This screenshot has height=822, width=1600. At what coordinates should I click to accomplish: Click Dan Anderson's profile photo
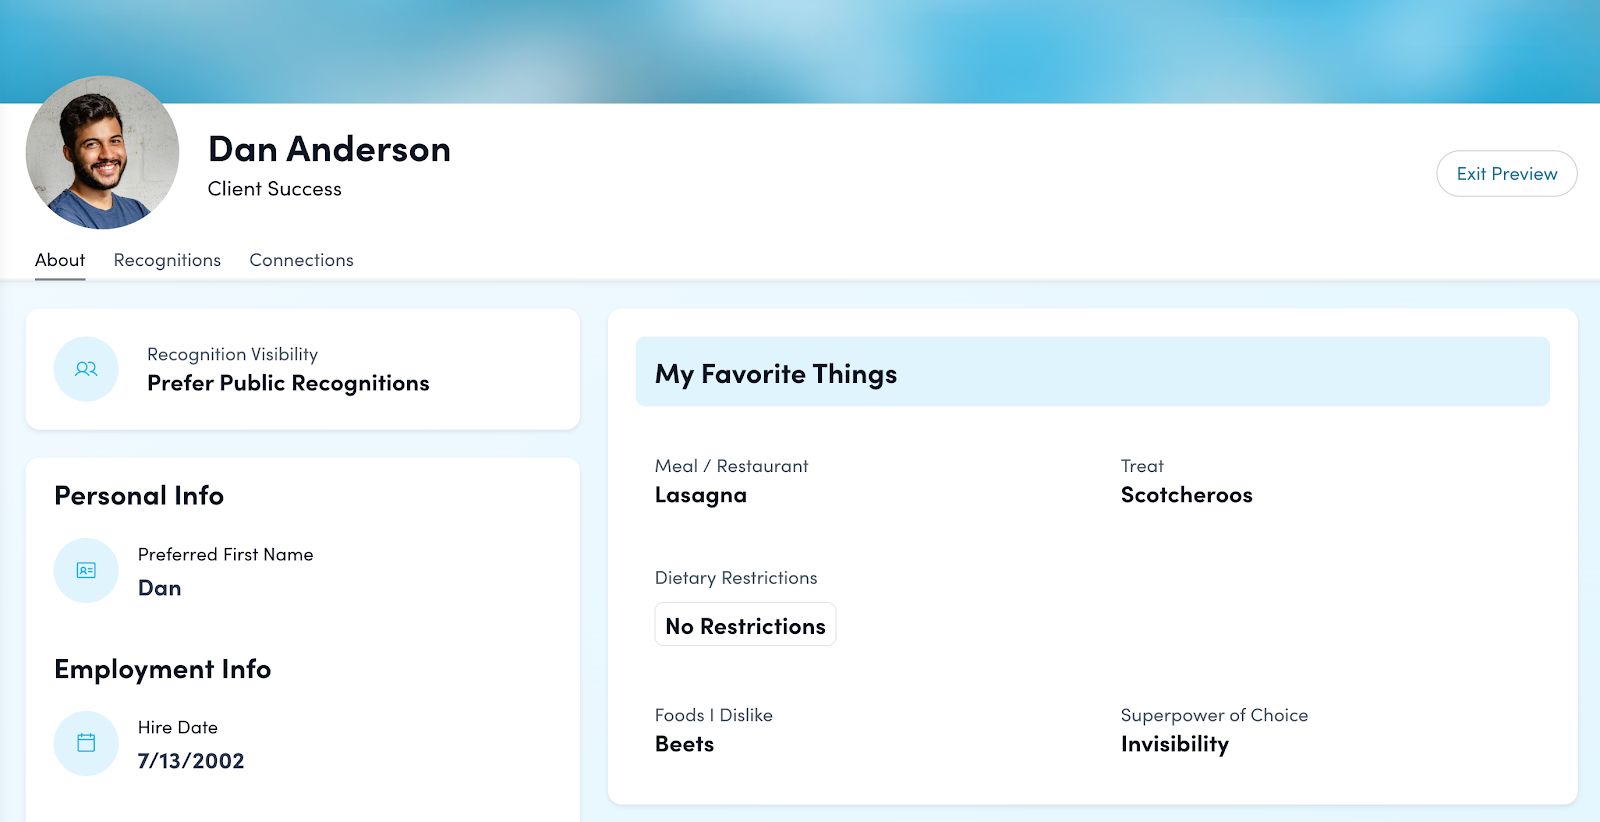pos(102,153)
